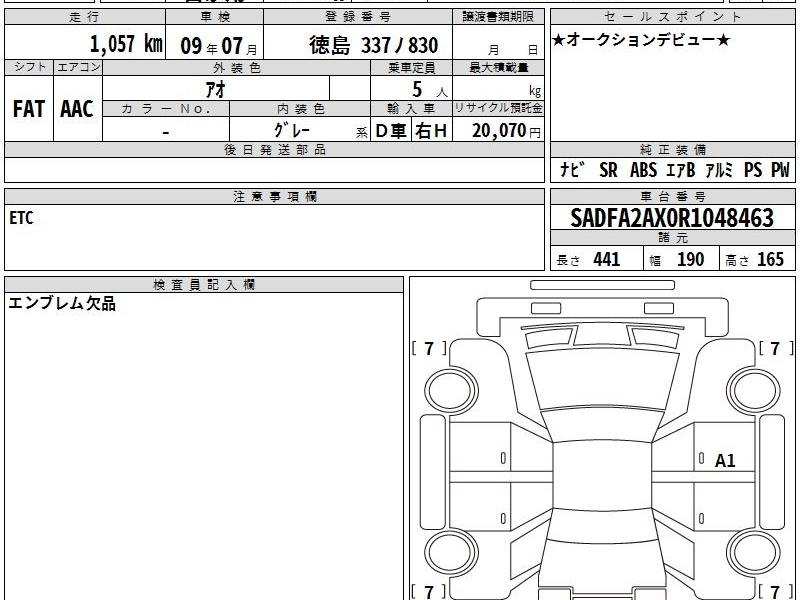Click the 右H steering cell
This screenshot has height=600, width=800.
(431, 131)
